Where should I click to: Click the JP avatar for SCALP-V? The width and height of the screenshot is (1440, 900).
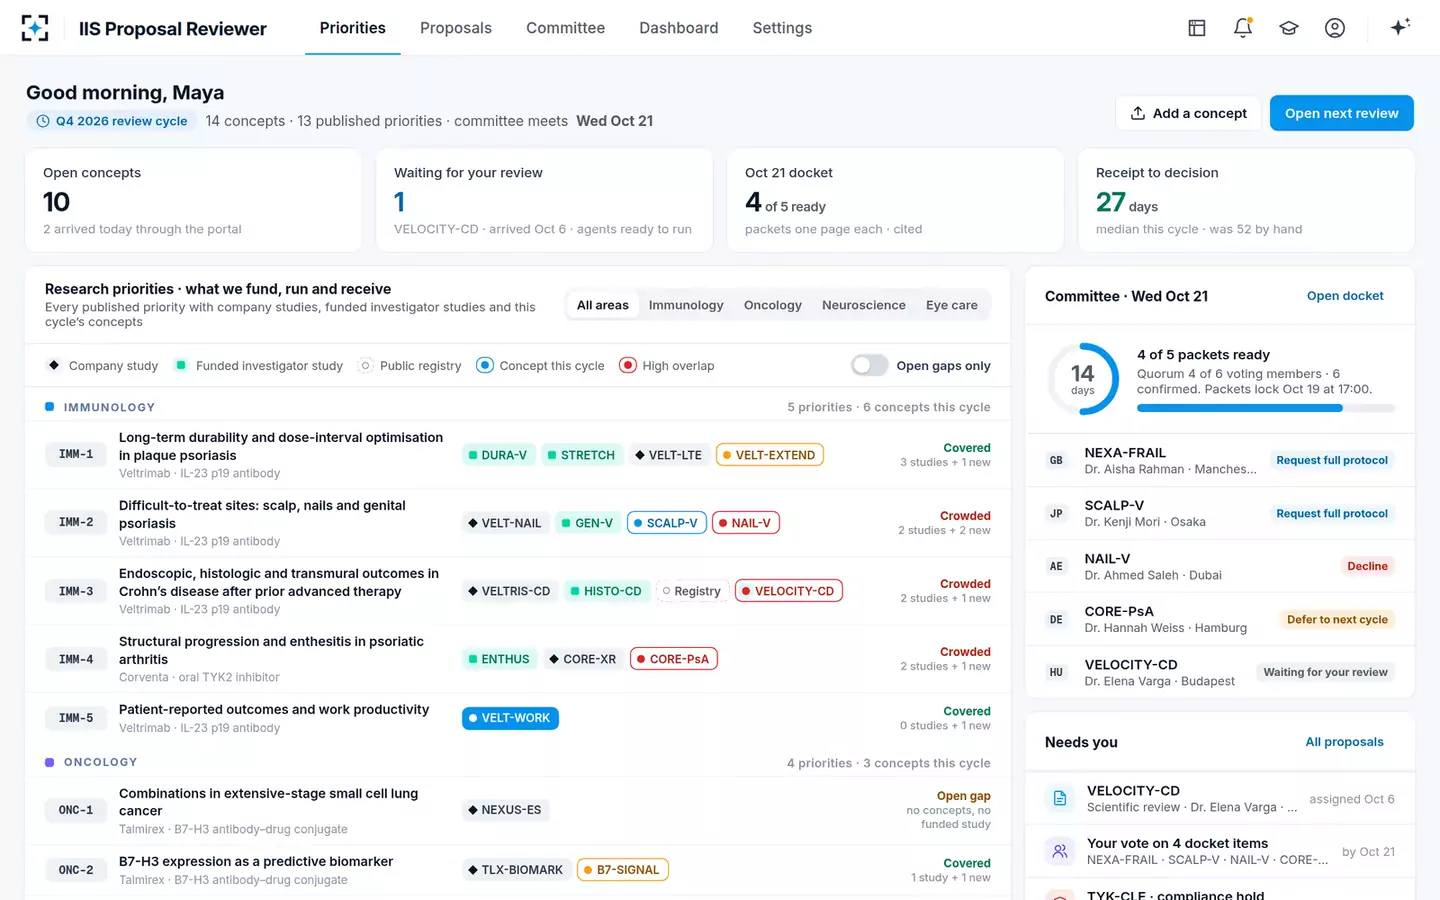pos(1056,513)
